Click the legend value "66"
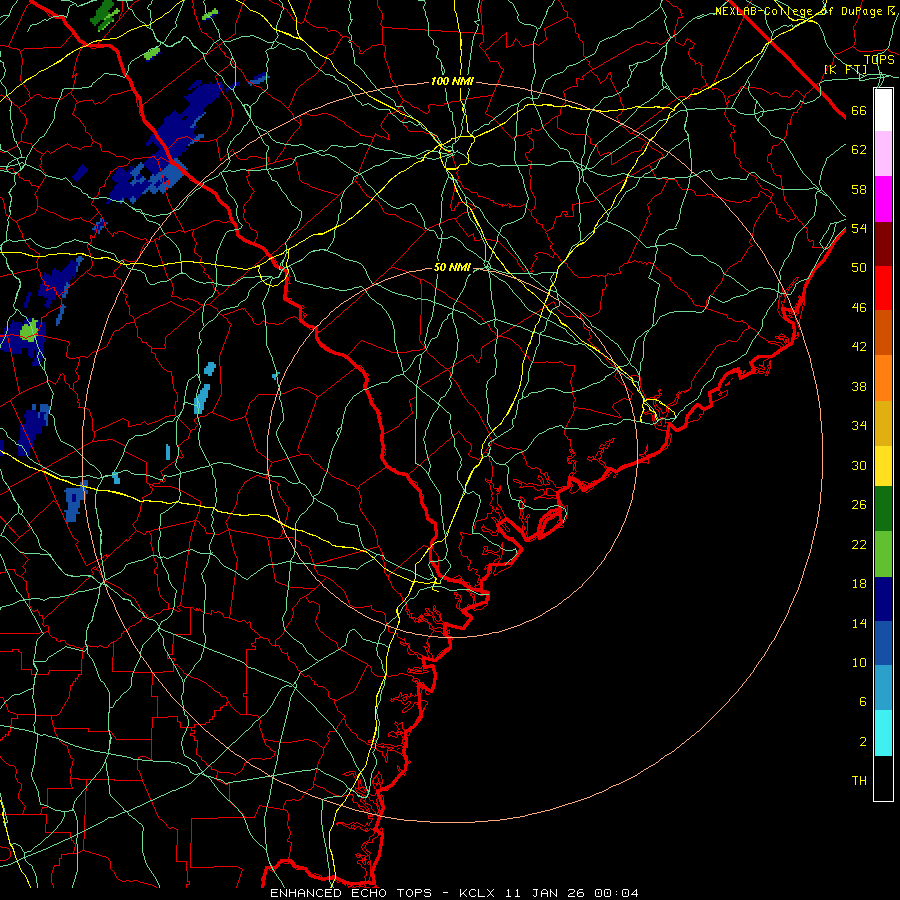The height and width of the screenshot is (900, 900). (x=859, y=110)
